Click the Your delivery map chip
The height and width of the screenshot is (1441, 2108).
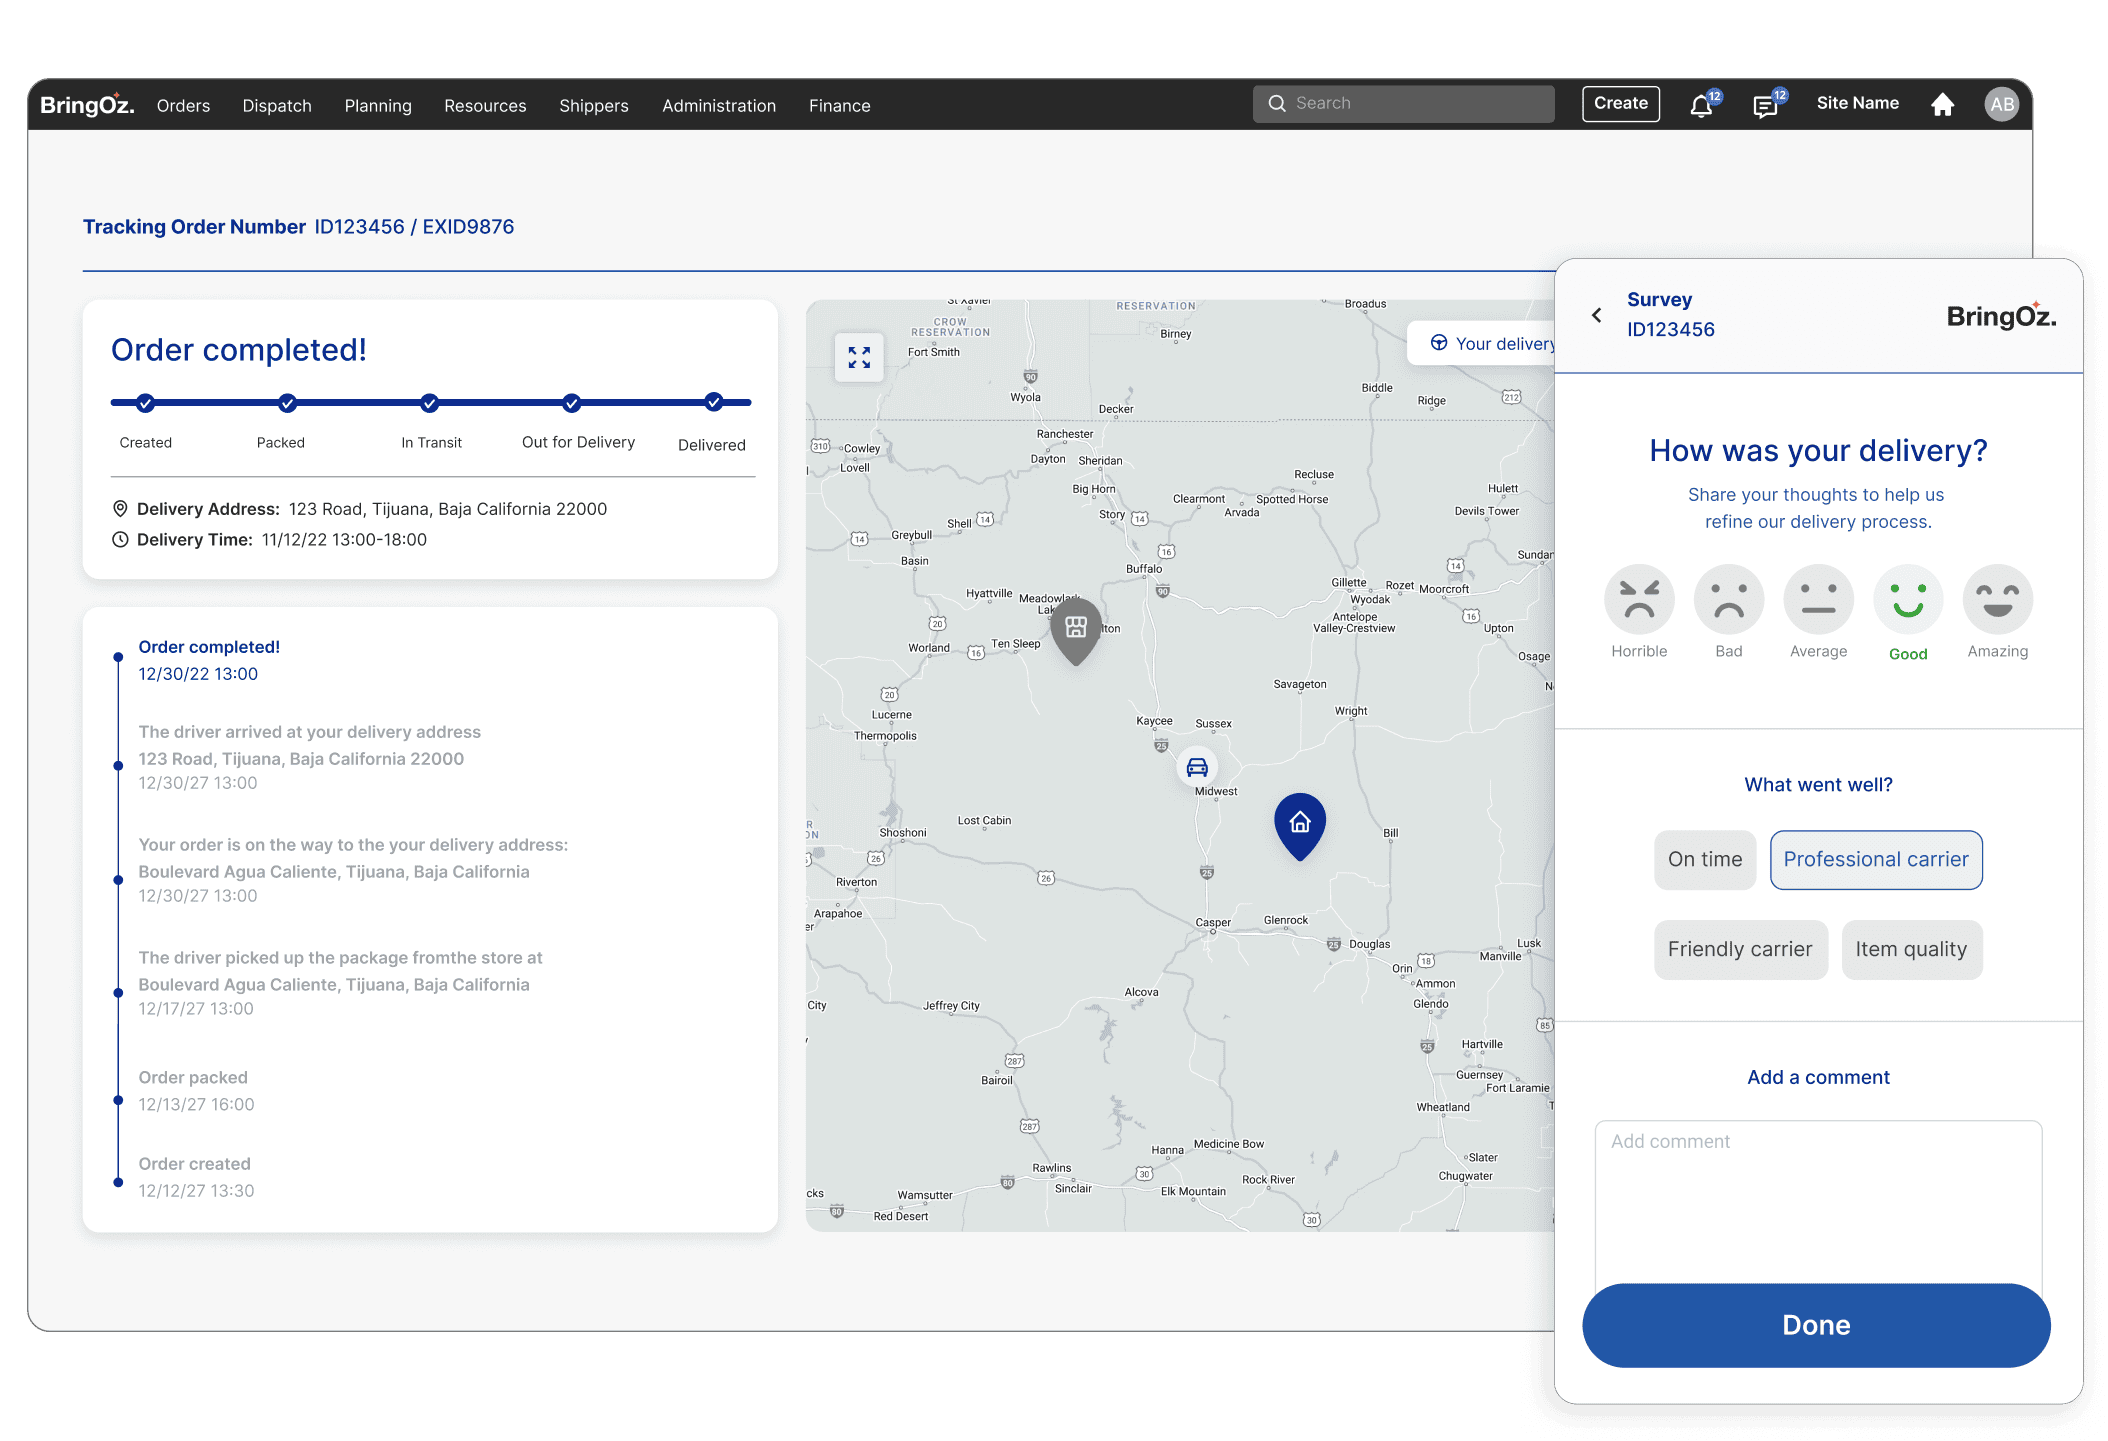tap(1482, 343)
